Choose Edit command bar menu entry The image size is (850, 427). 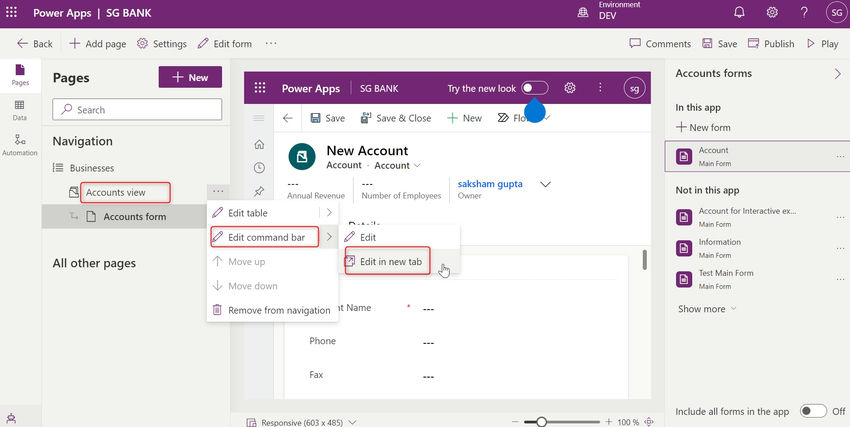tap(266, 237)
